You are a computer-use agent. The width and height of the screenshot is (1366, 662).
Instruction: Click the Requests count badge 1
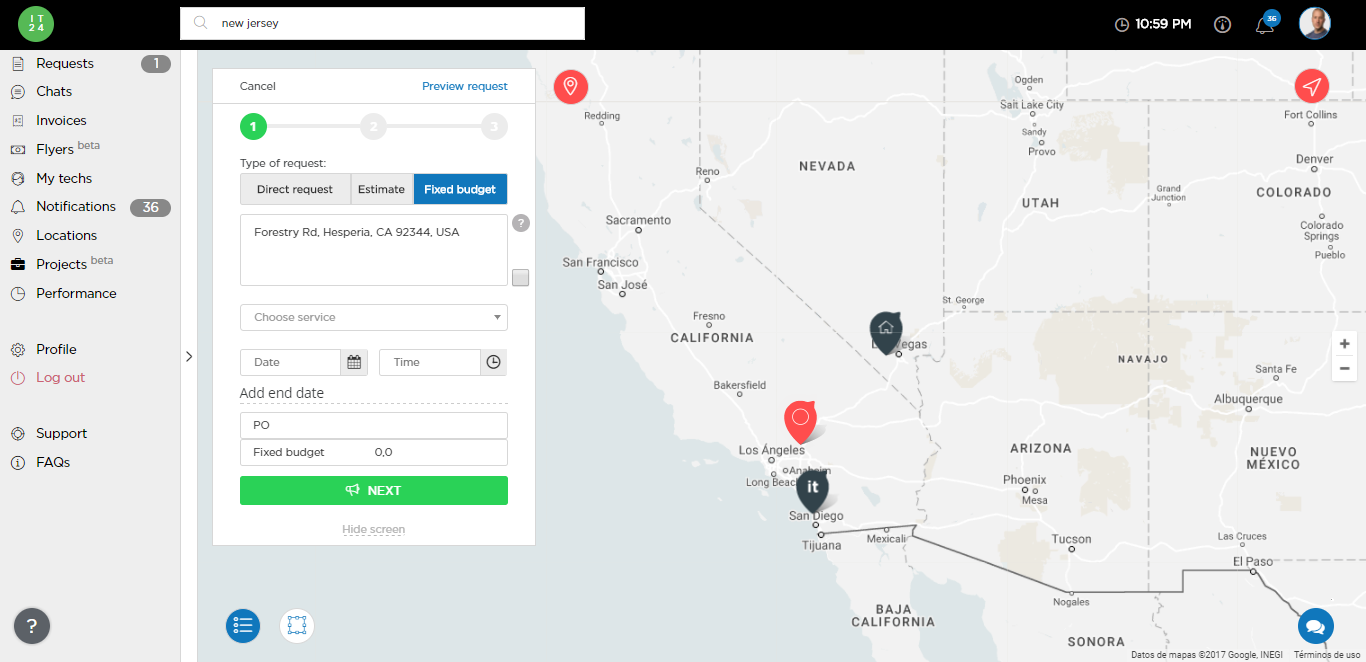click(x=156, y=64)
